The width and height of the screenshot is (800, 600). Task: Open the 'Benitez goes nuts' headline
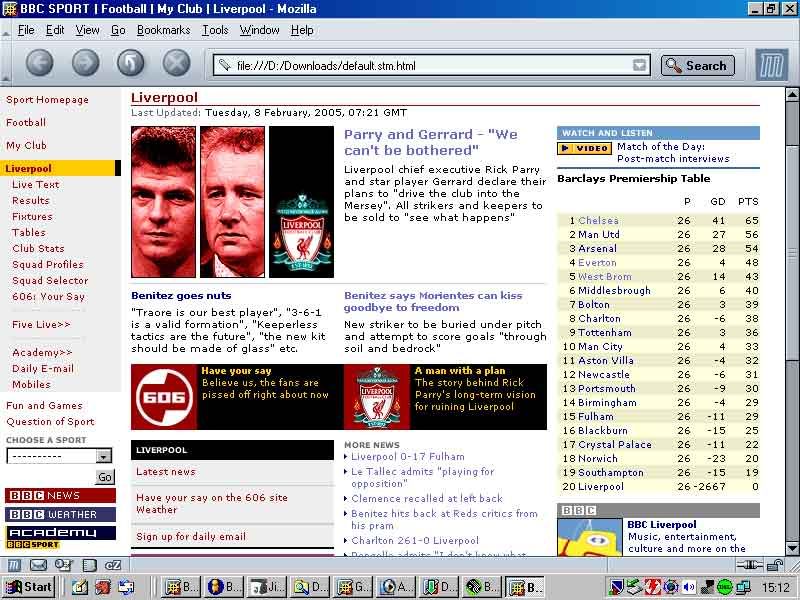181,295
